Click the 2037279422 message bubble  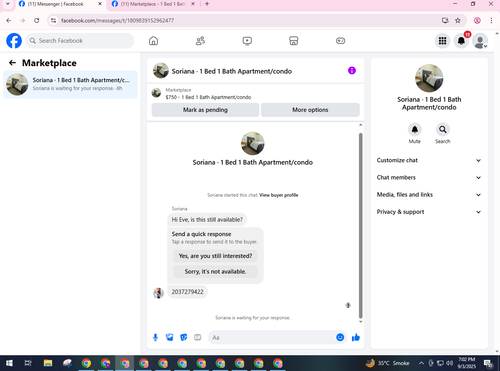(x=187, y=292)
